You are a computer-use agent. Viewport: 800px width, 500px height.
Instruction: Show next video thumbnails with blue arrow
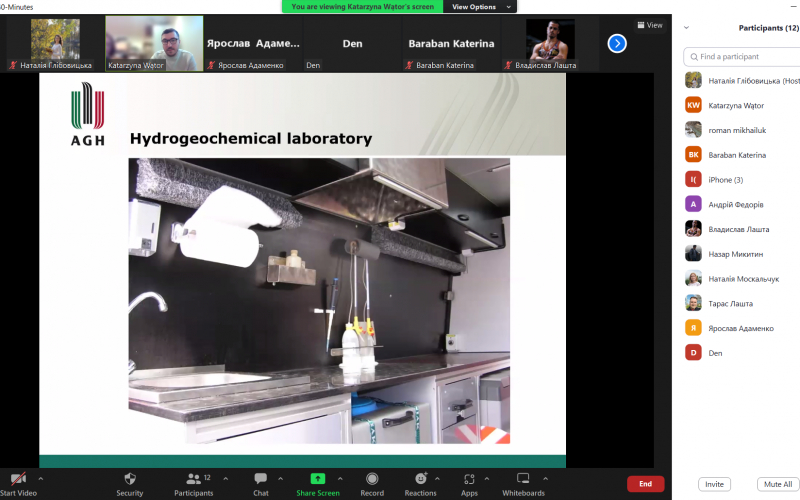tap(617, 43)
